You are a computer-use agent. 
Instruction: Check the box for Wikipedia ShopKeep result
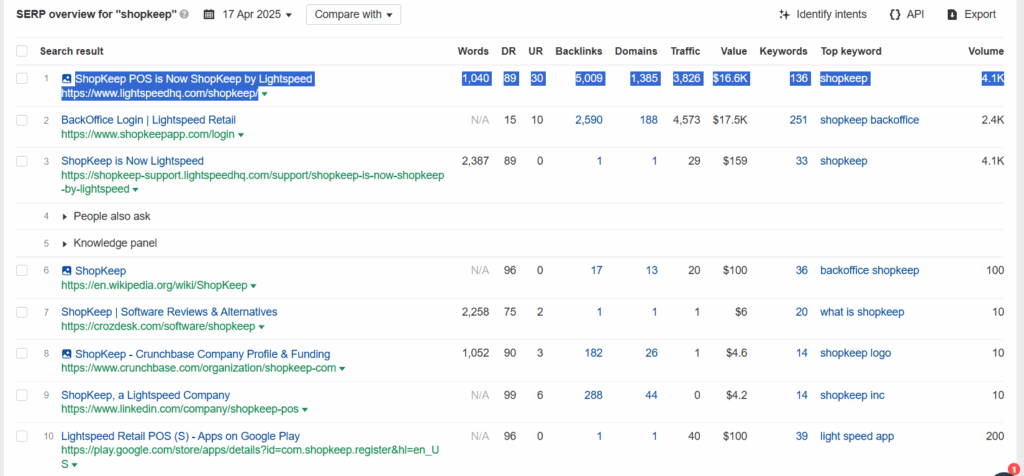[x=22, y=270]
